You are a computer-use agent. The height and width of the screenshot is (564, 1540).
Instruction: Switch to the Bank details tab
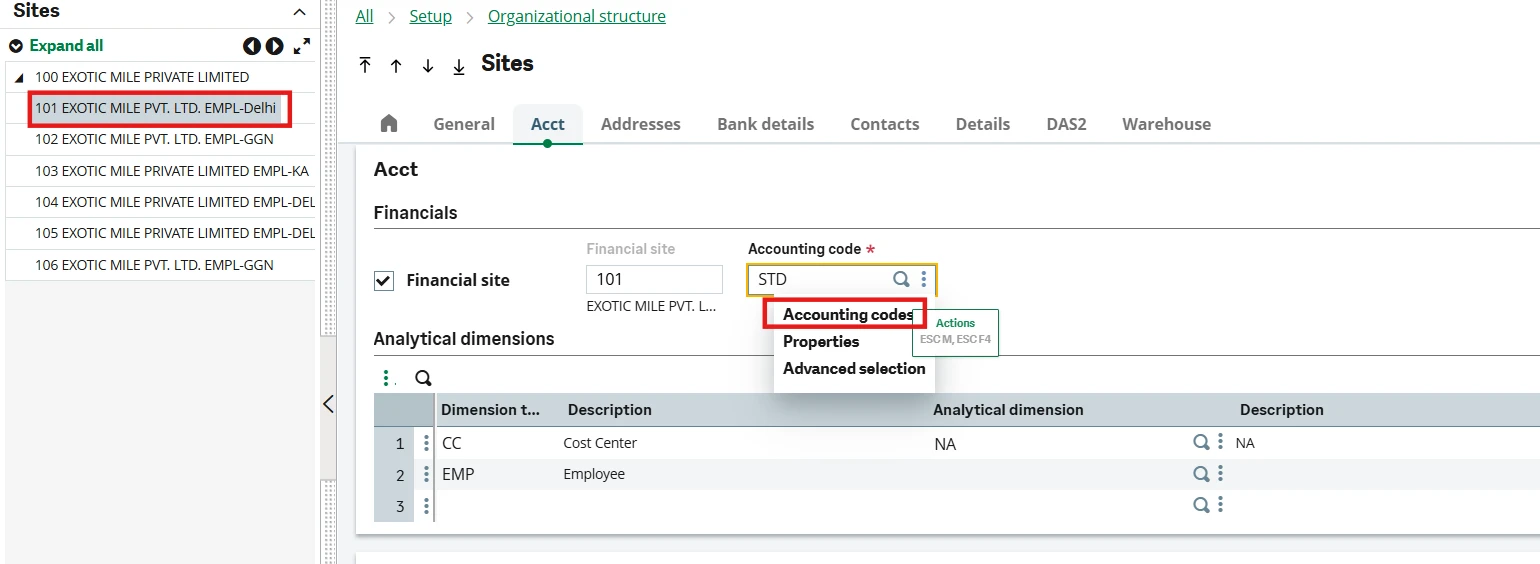click(765, 124)
